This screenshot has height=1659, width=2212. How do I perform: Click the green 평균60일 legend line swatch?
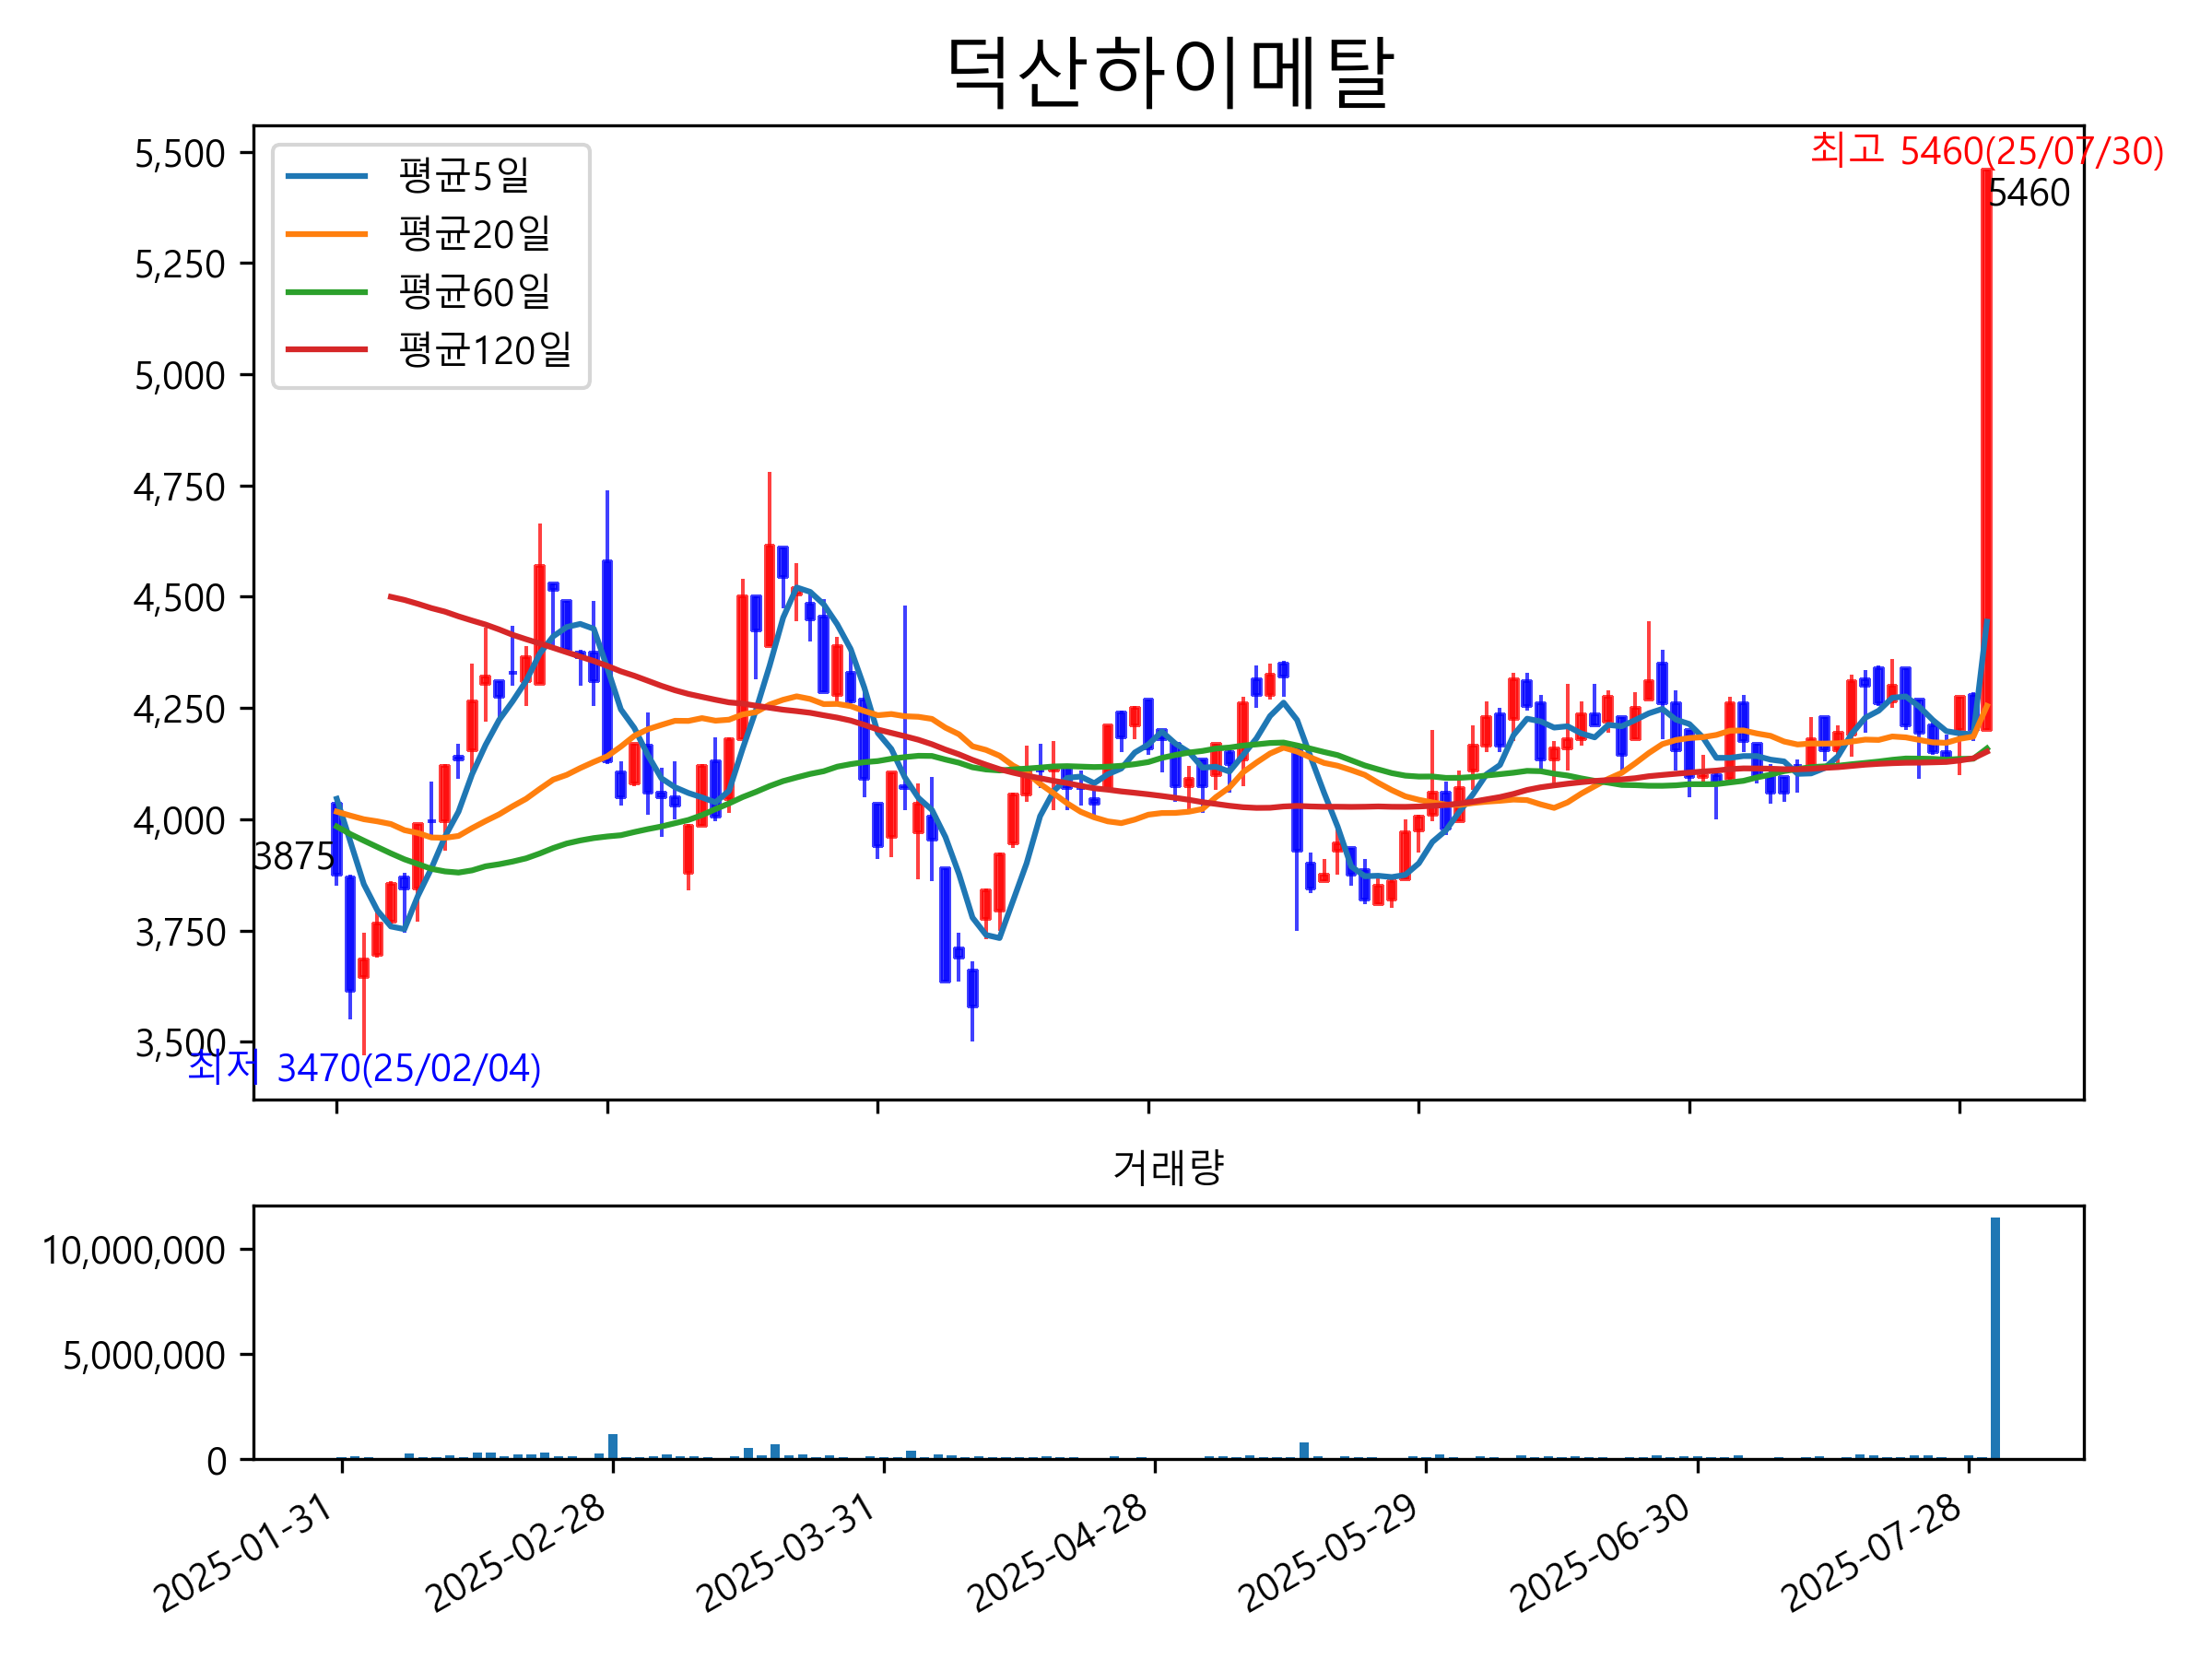[326, 292]
